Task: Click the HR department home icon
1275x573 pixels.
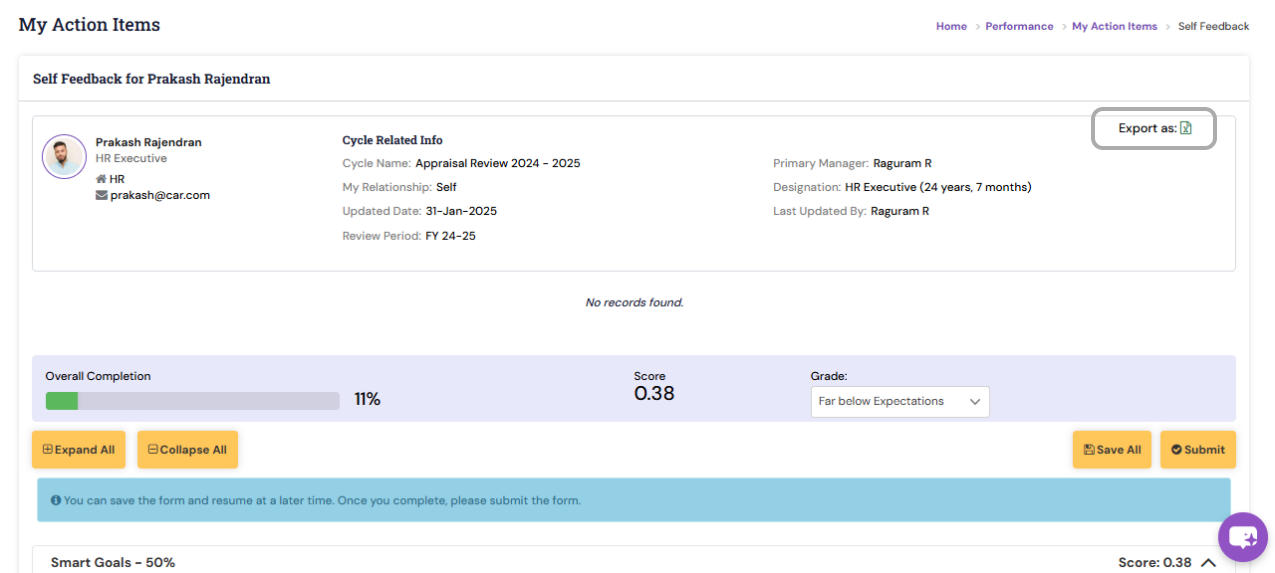Action: 101,179
